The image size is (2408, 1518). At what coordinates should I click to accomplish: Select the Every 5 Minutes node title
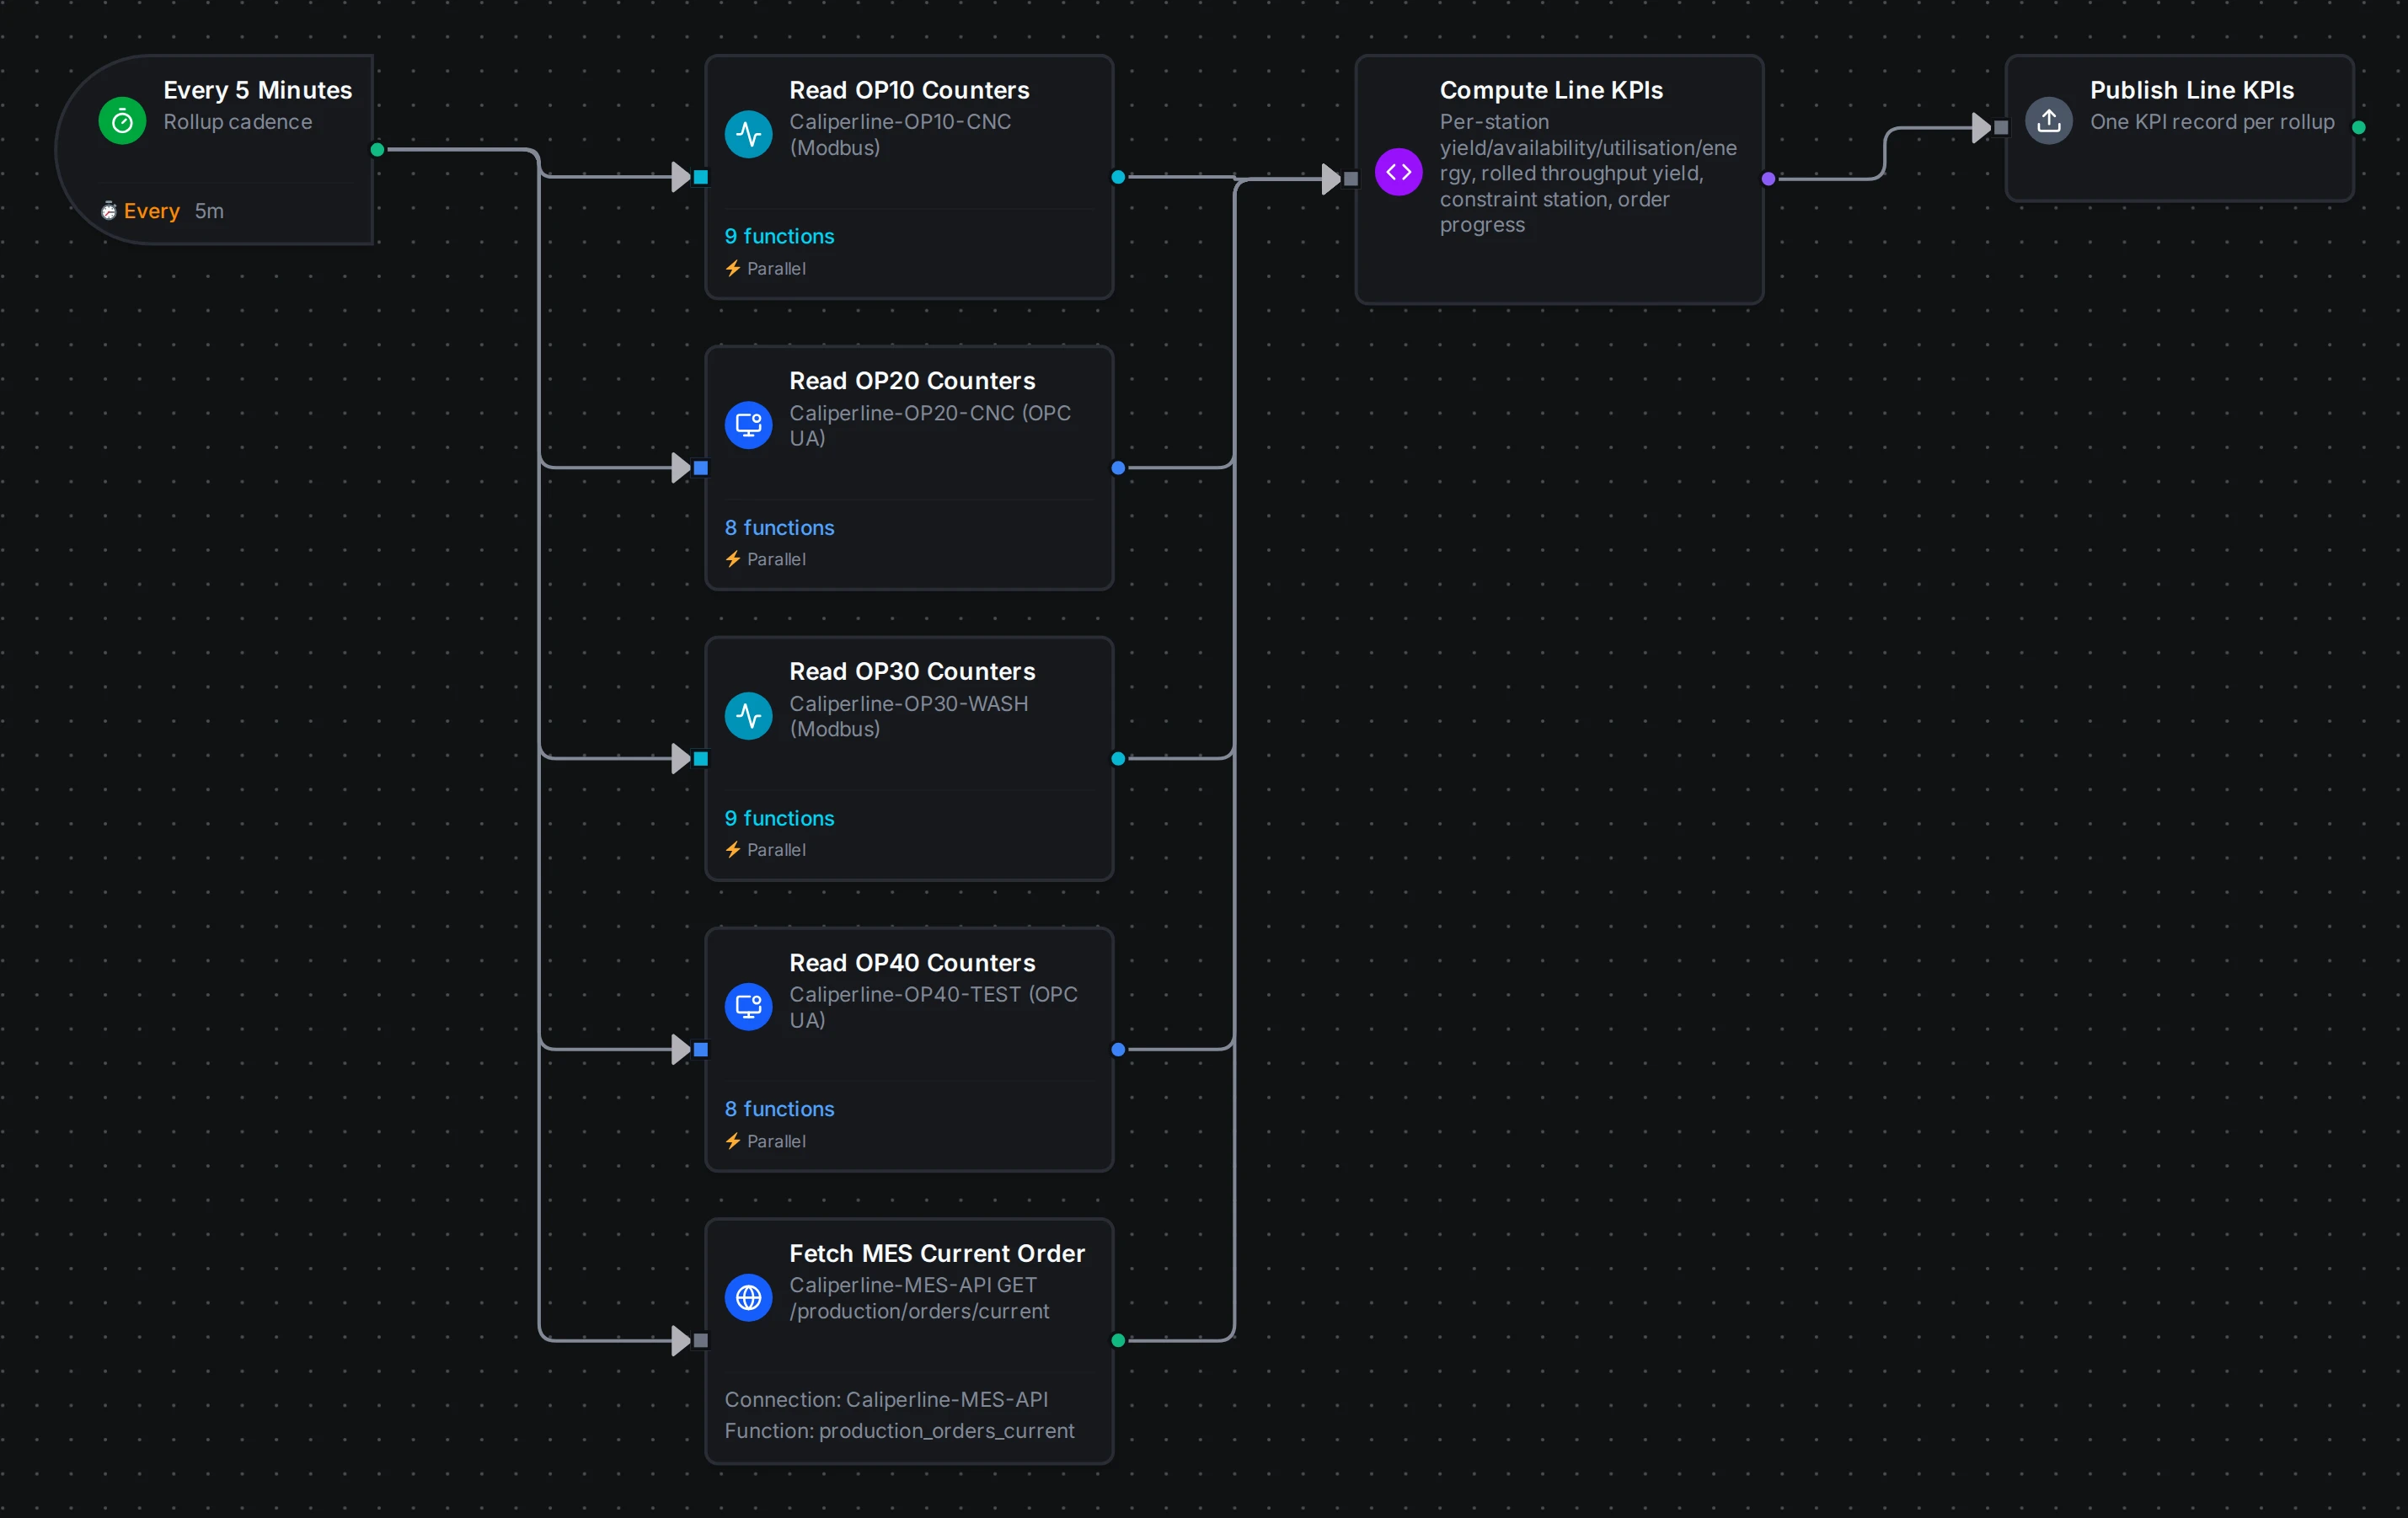click(258, 90)
